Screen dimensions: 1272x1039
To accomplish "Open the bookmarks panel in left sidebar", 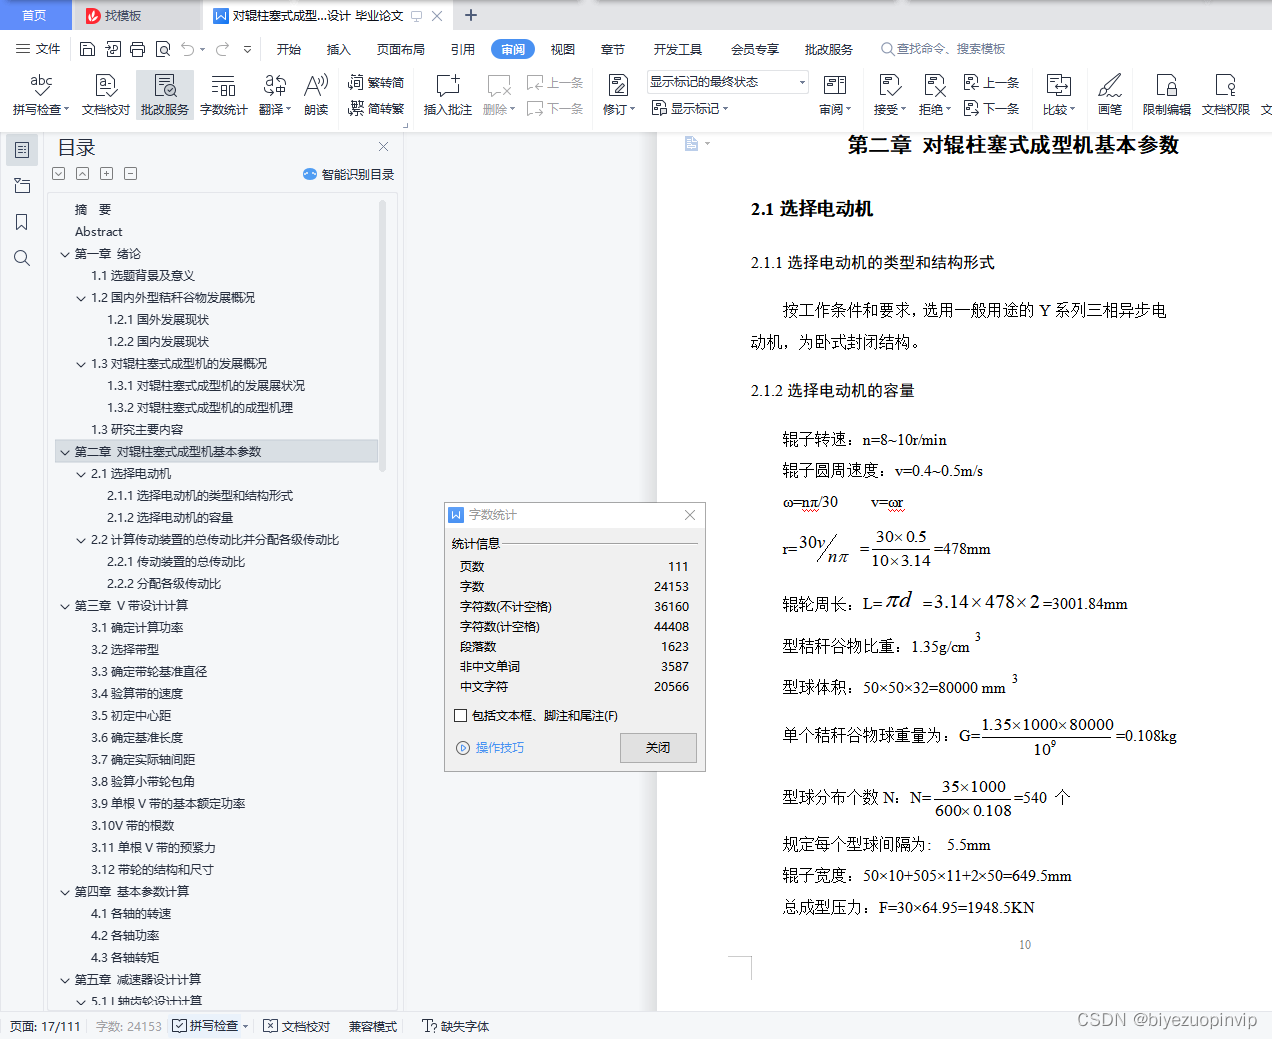I will pos(22,222).
